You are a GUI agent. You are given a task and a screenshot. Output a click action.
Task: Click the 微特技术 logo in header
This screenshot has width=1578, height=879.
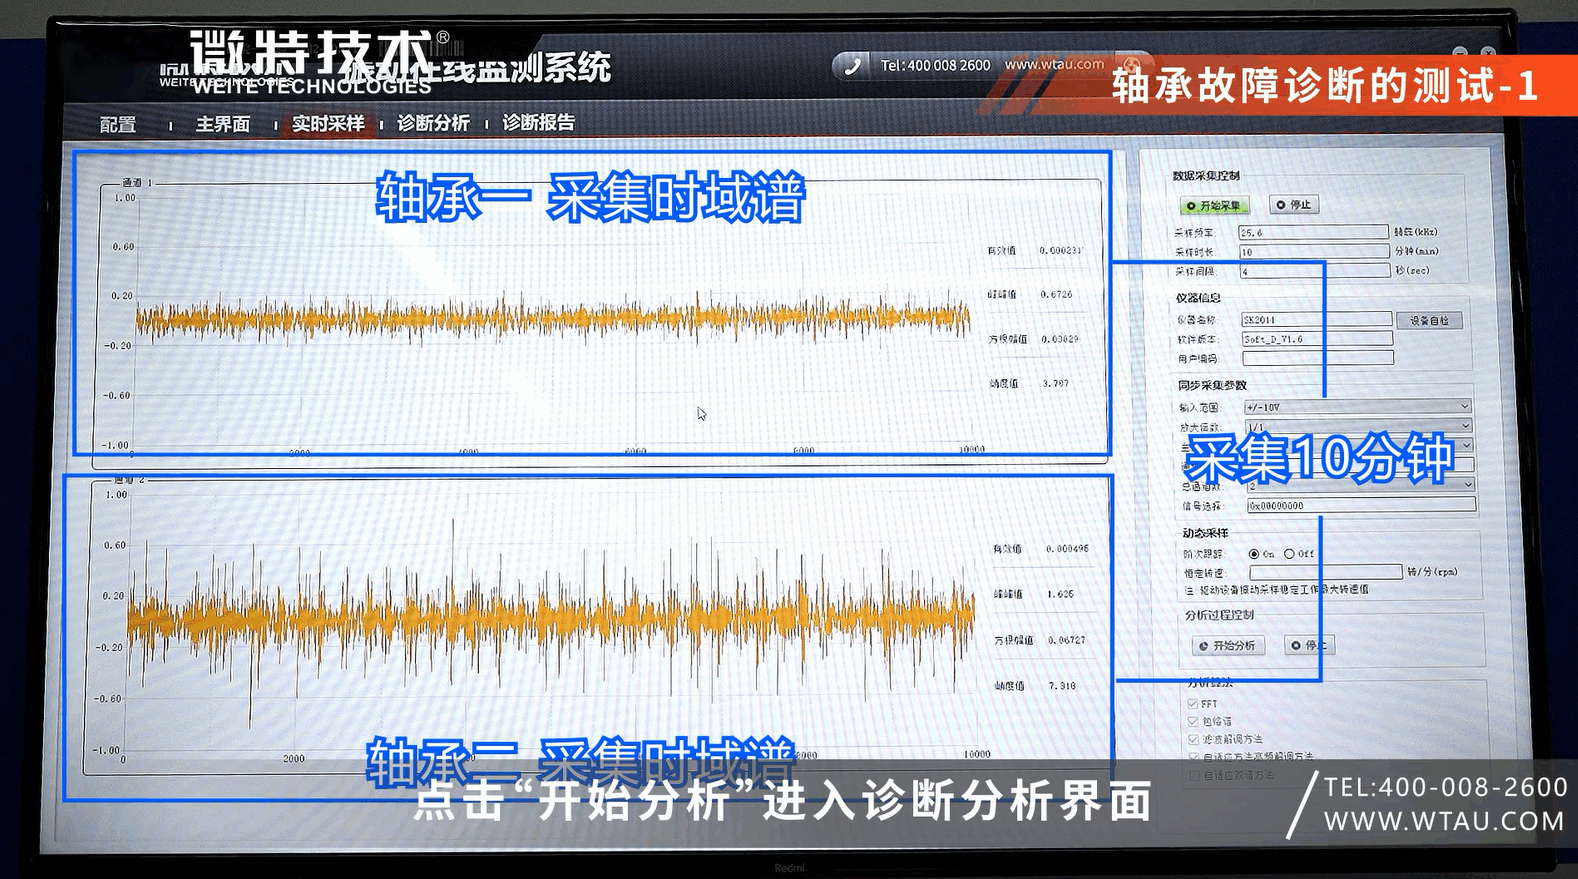coord(310,62)
